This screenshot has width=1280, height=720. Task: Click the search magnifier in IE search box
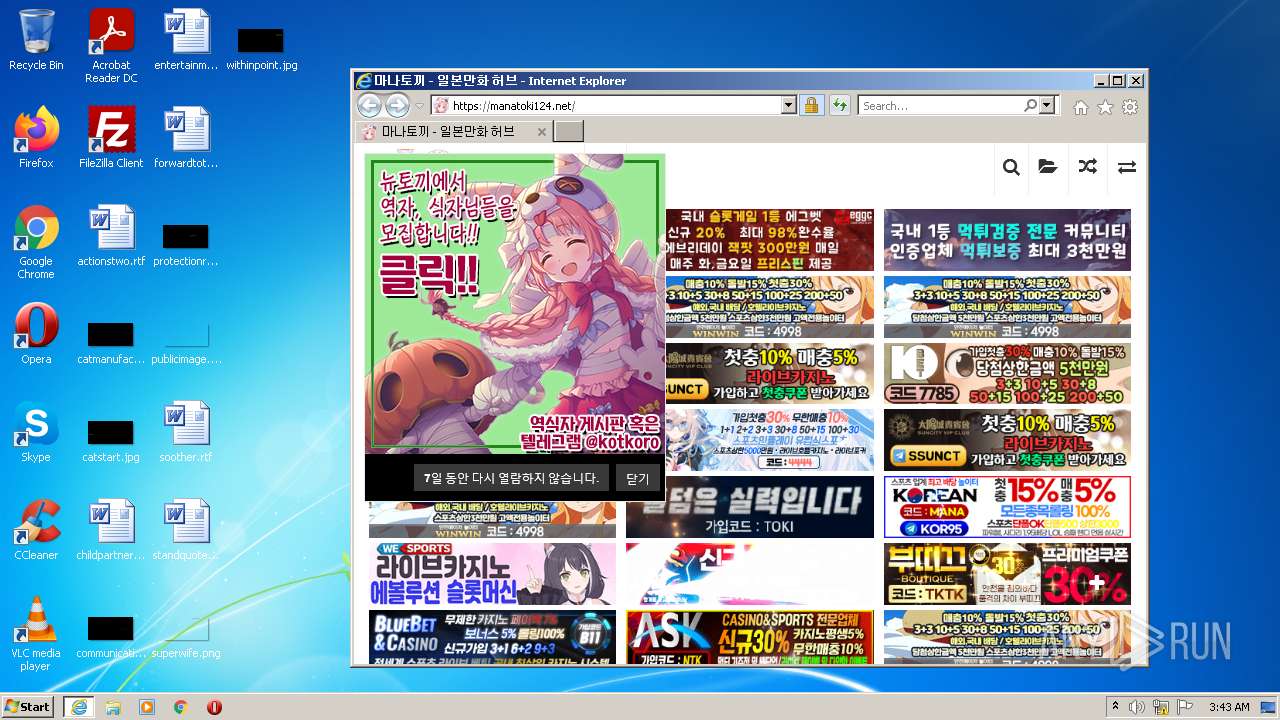click(x=1030, y=105)
